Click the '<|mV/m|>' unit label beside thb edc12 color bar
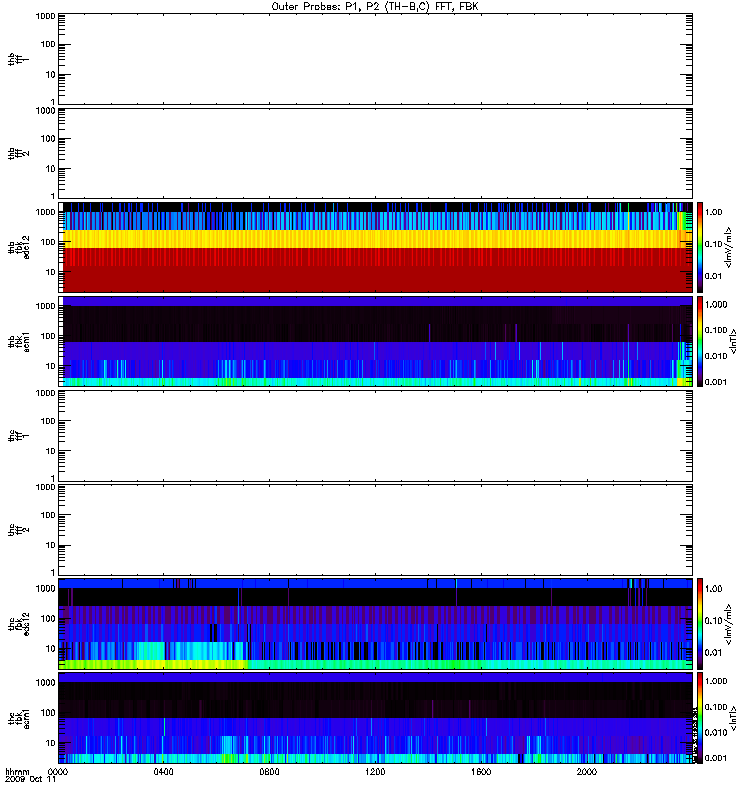This screenshot has height=800, width=750. 729,247
